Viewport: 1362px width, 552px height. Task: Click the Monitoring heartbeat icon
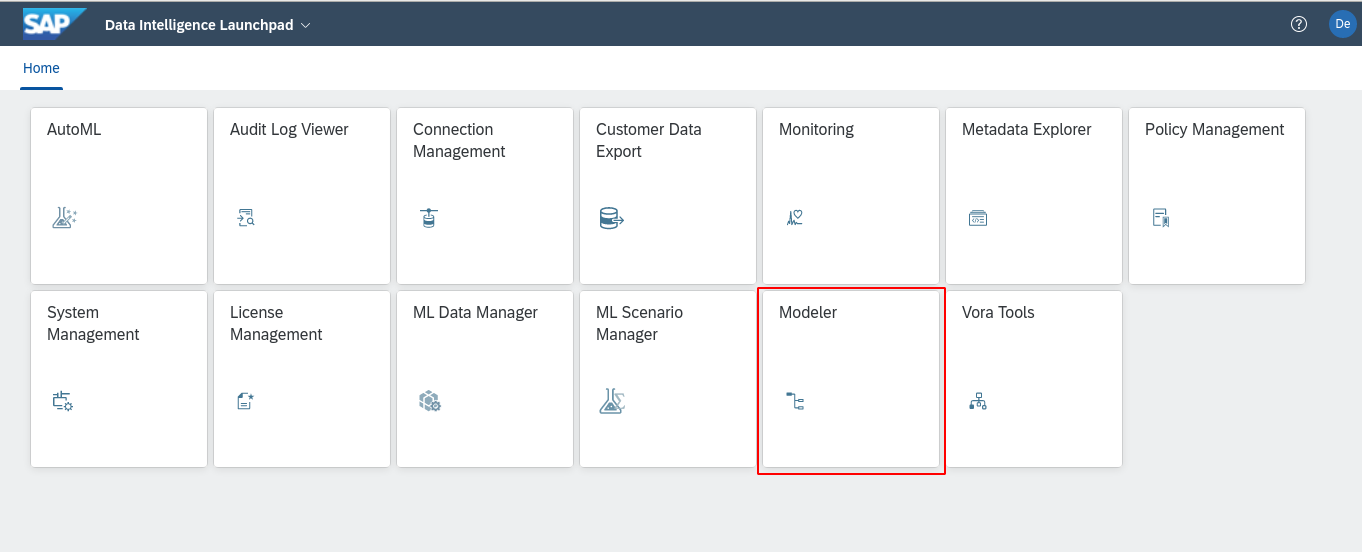pos(795,218)
